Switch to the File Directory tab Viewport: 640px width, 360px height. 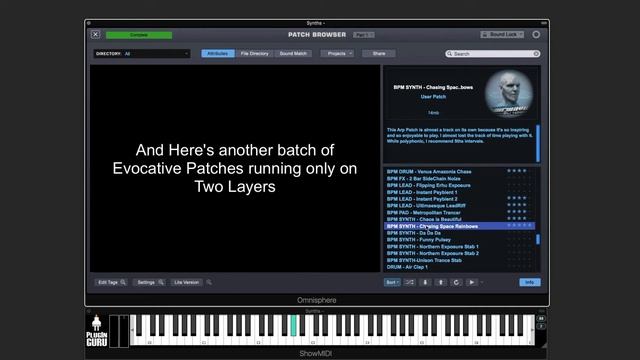[255, 54]
